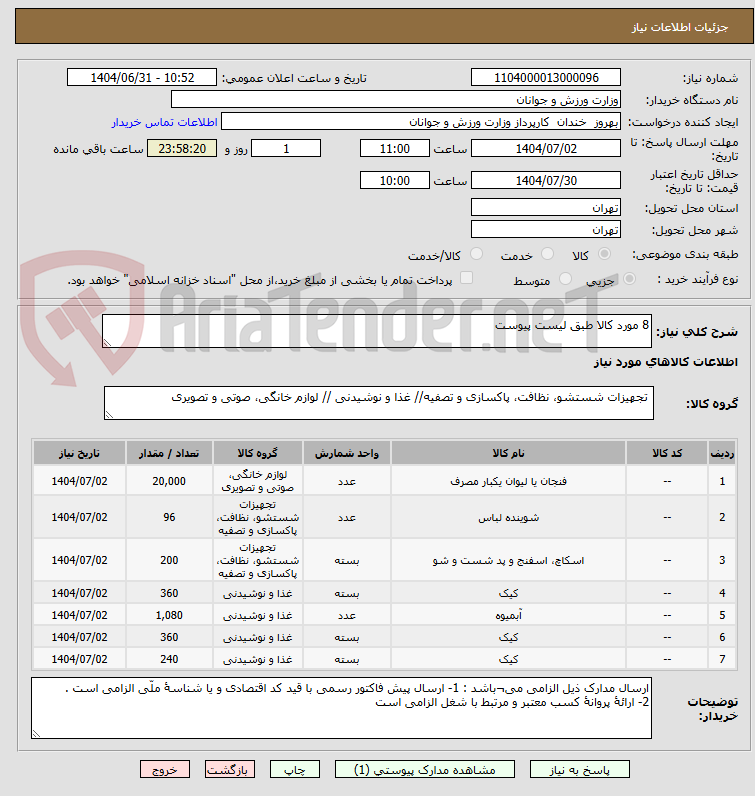Viewport: 755px width, 796px height.
Task: Click item 'اسکاچ، اسفنج و پد شست و شو'
Action: (508, 560)
